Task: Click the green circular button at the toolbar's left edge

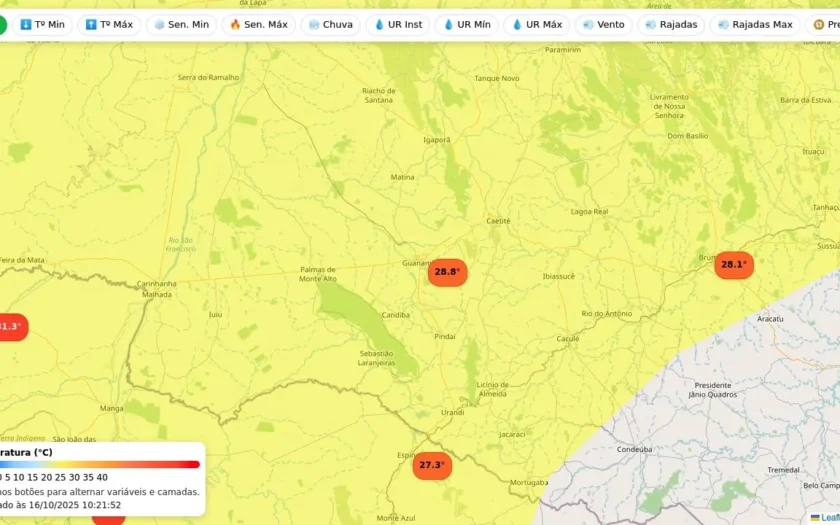Action: 2,25
